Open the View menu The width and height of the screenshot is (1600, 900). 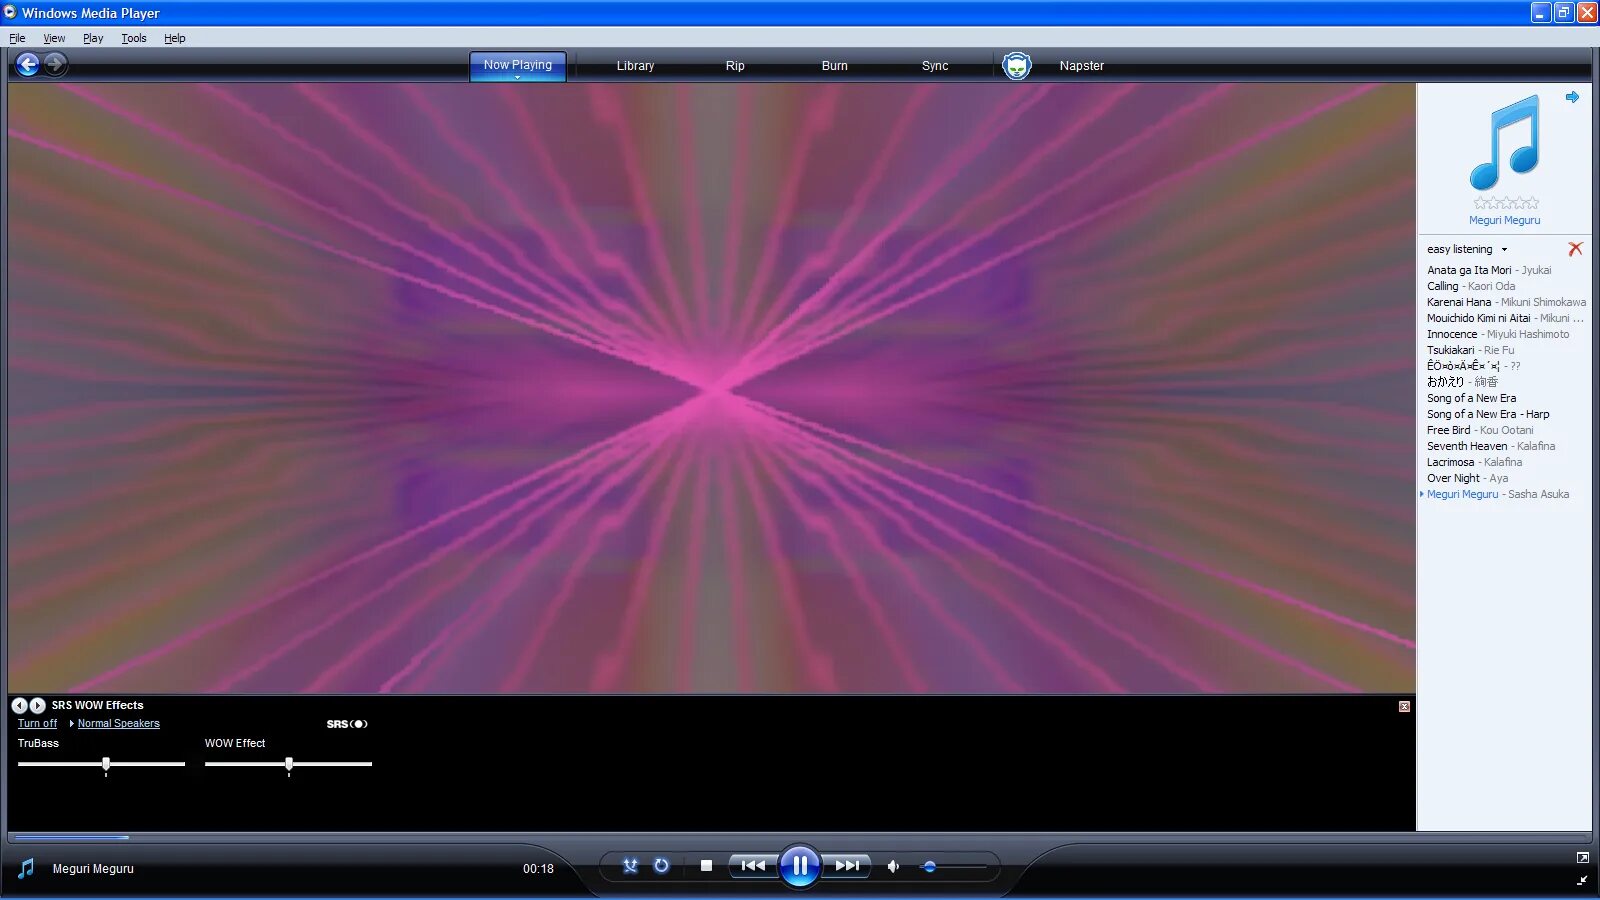pyautogui.click(x=54, y=38)
